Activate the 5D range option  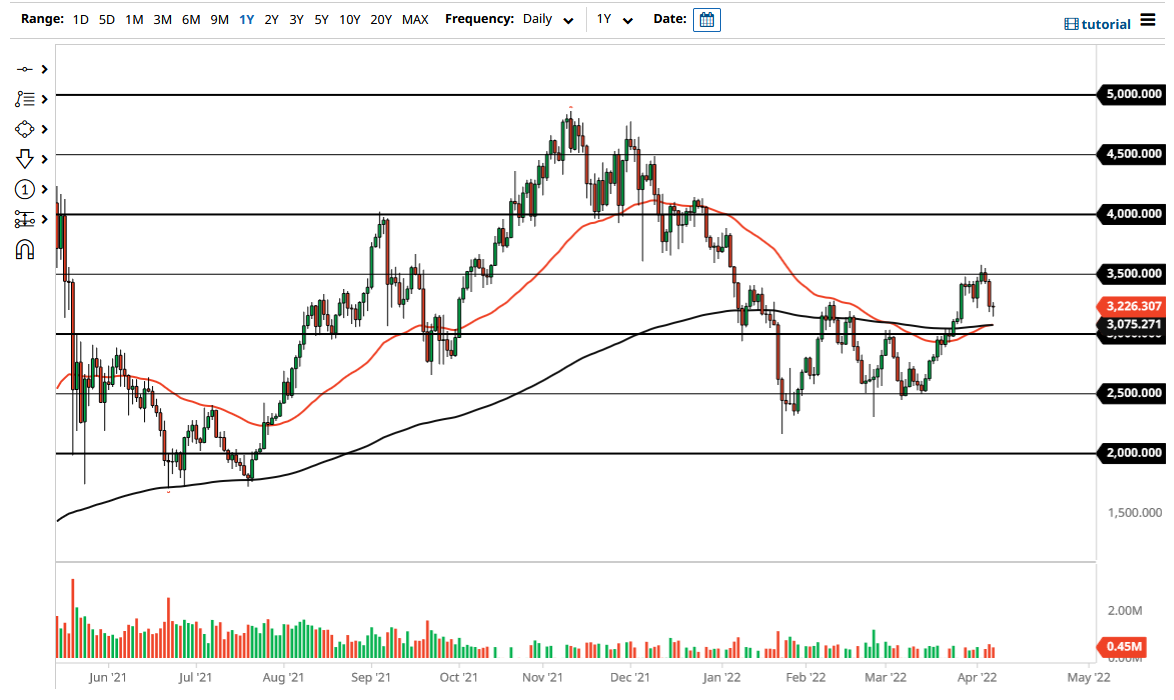(106, 19)
